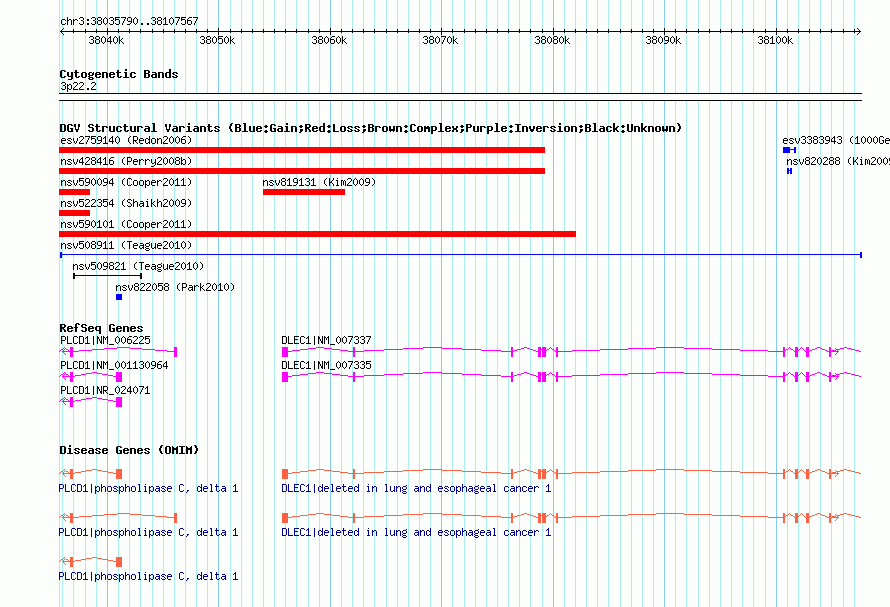Select the RefSeq Genes track title

tap(101, 328)
